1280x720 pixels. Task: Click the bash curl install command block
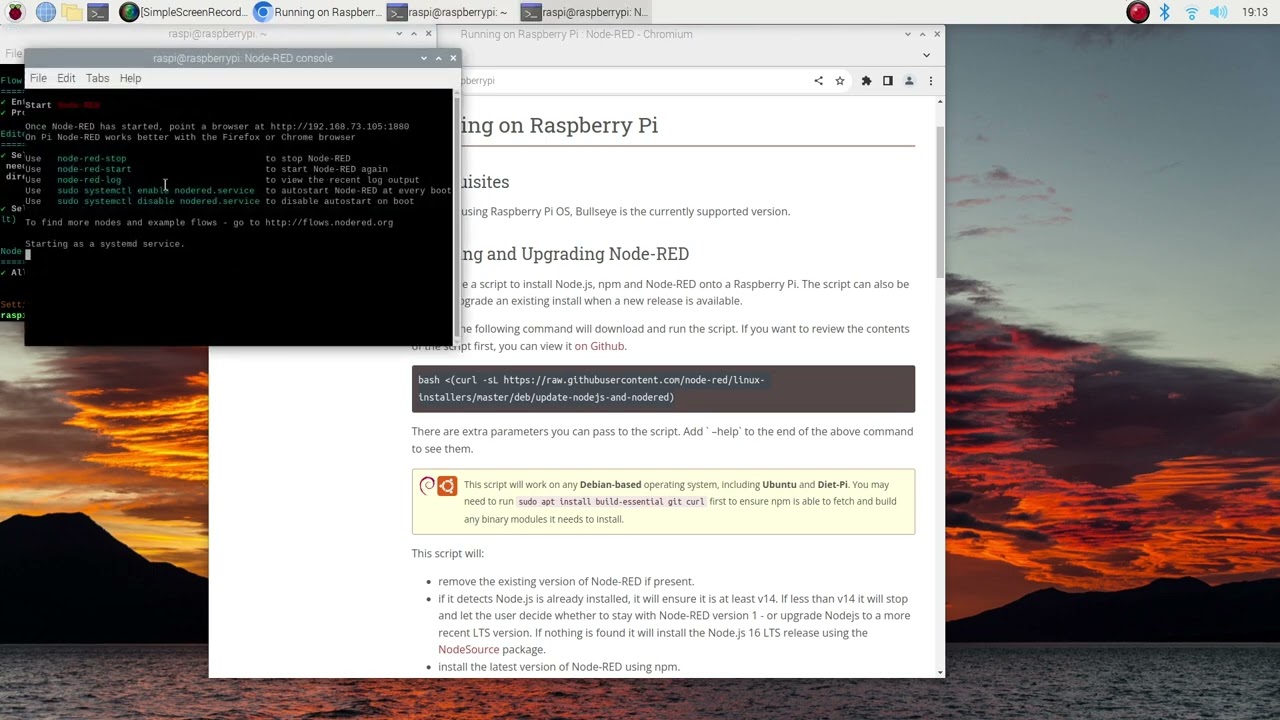pyautogui.click(x=663, y=388)
